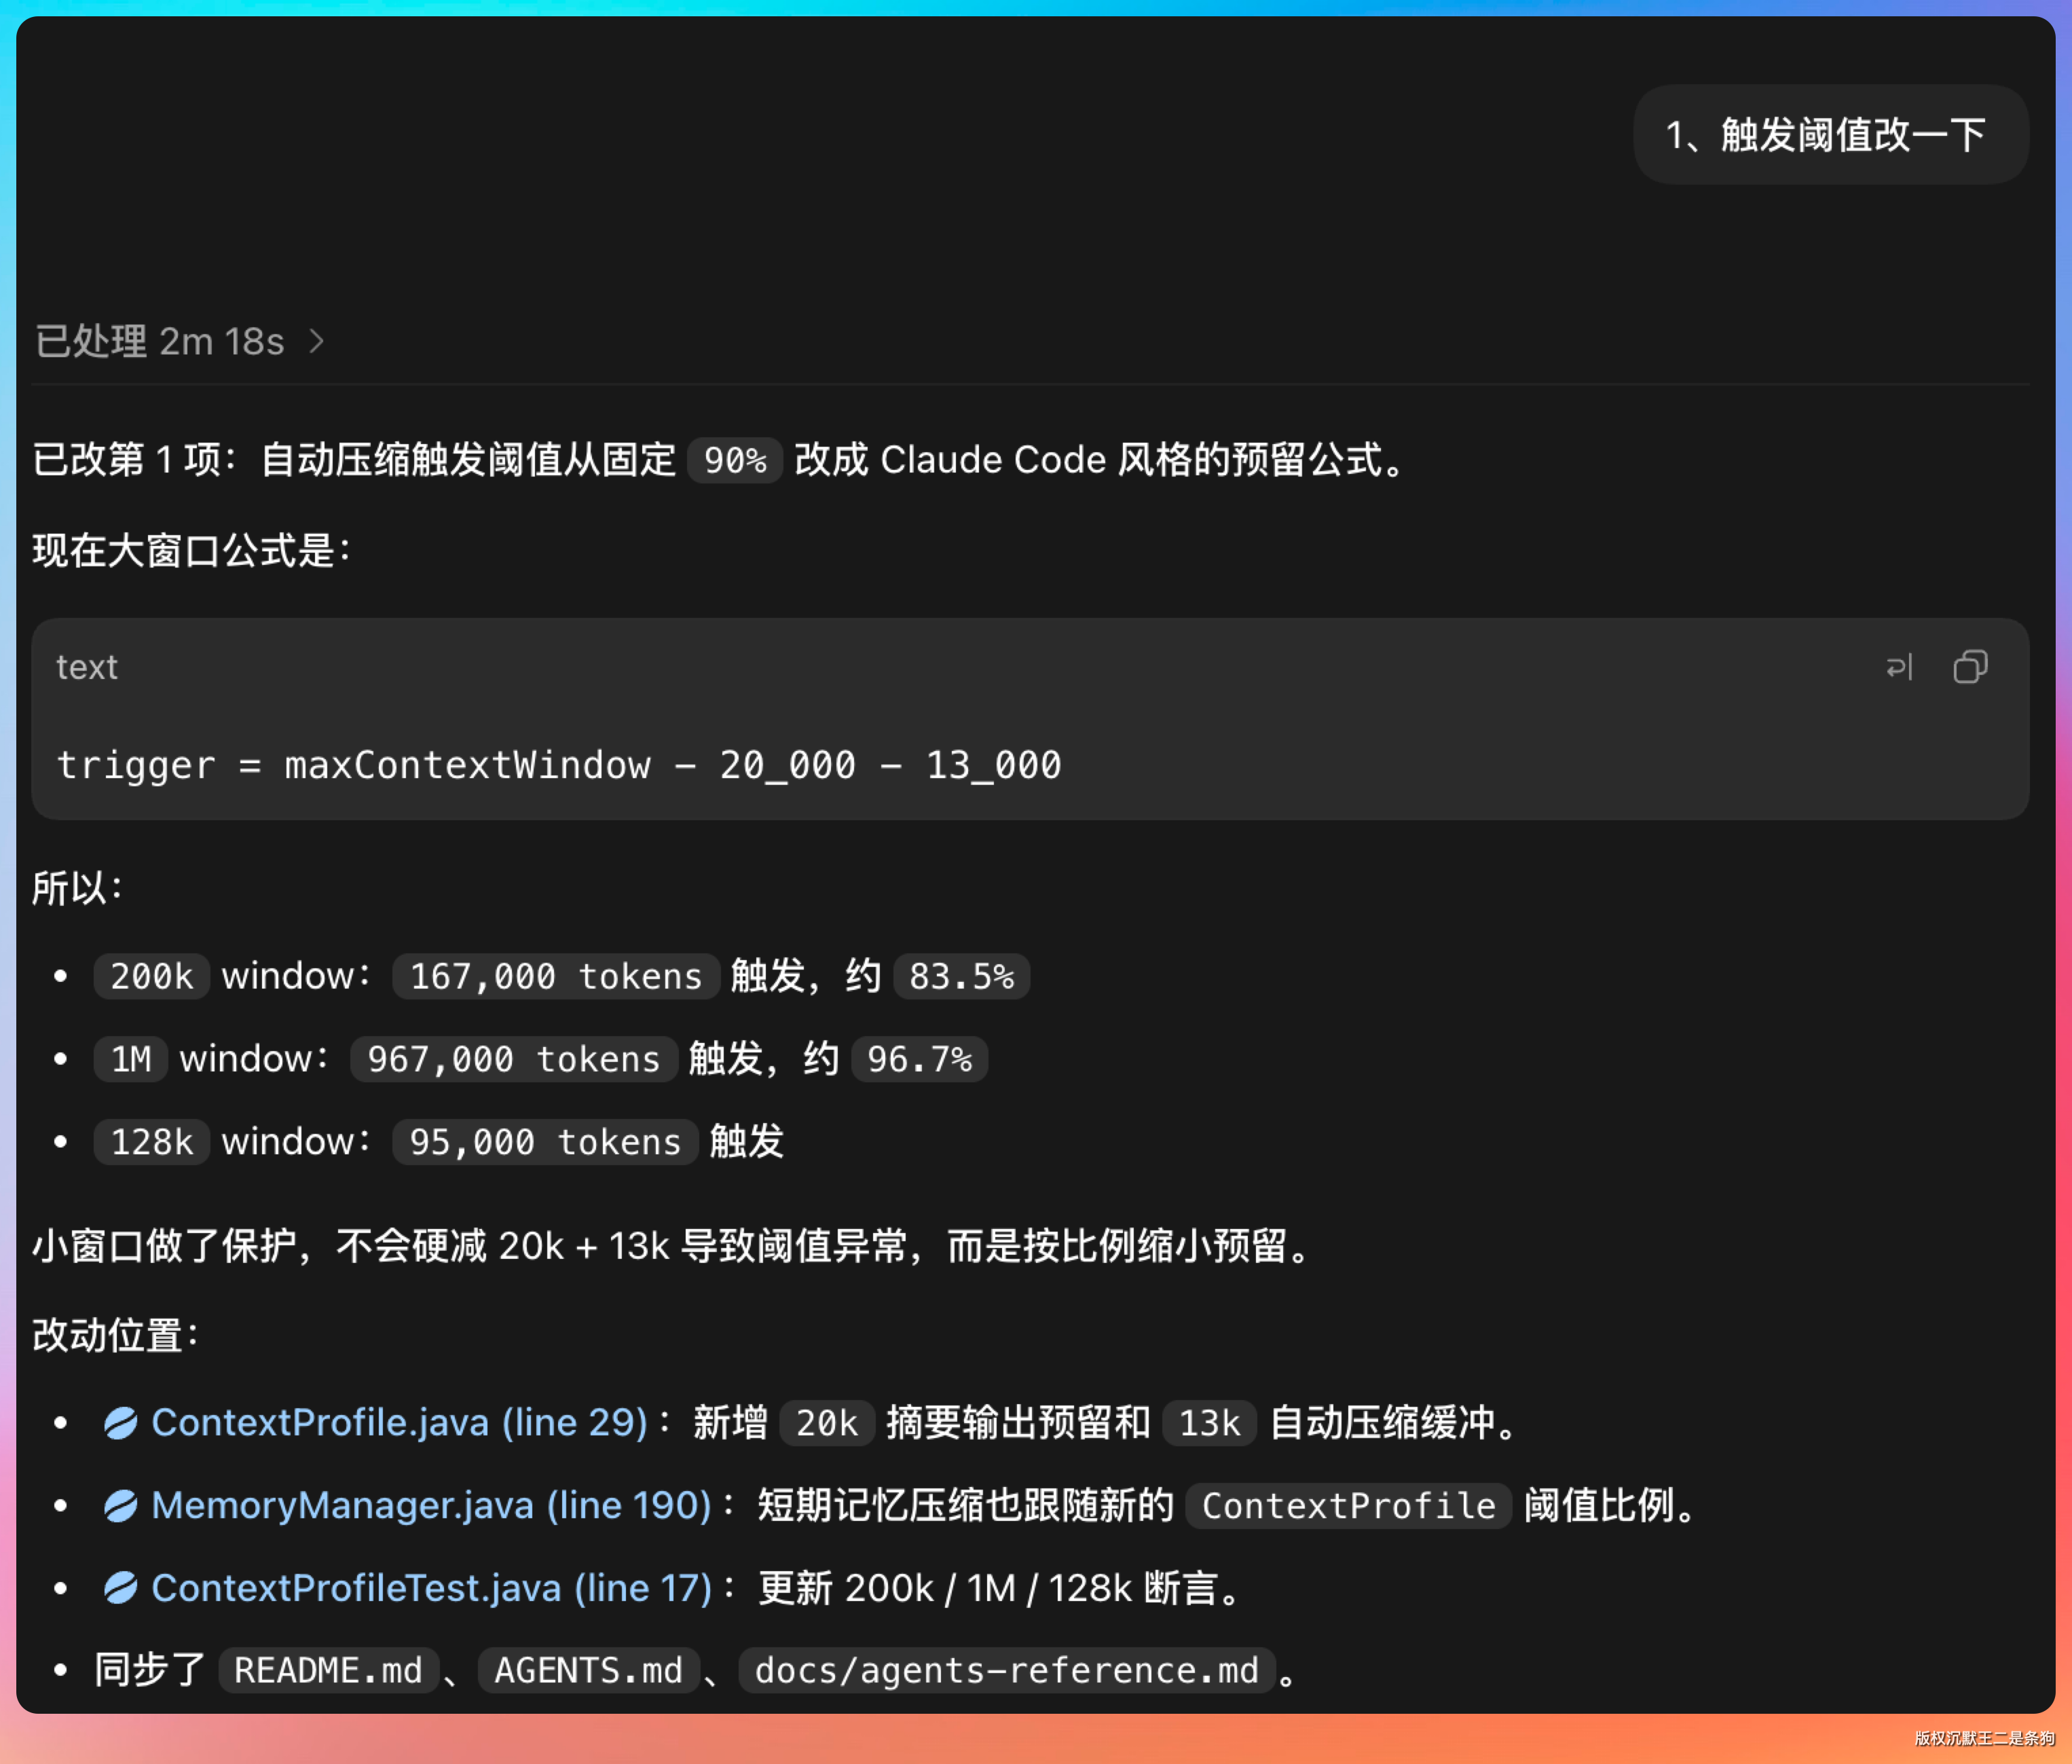Click the file icon beside MemoryManager.java
The height and width of the screenshot is (1764, 2072).
pyautogui.click(x=120, y=1506)
